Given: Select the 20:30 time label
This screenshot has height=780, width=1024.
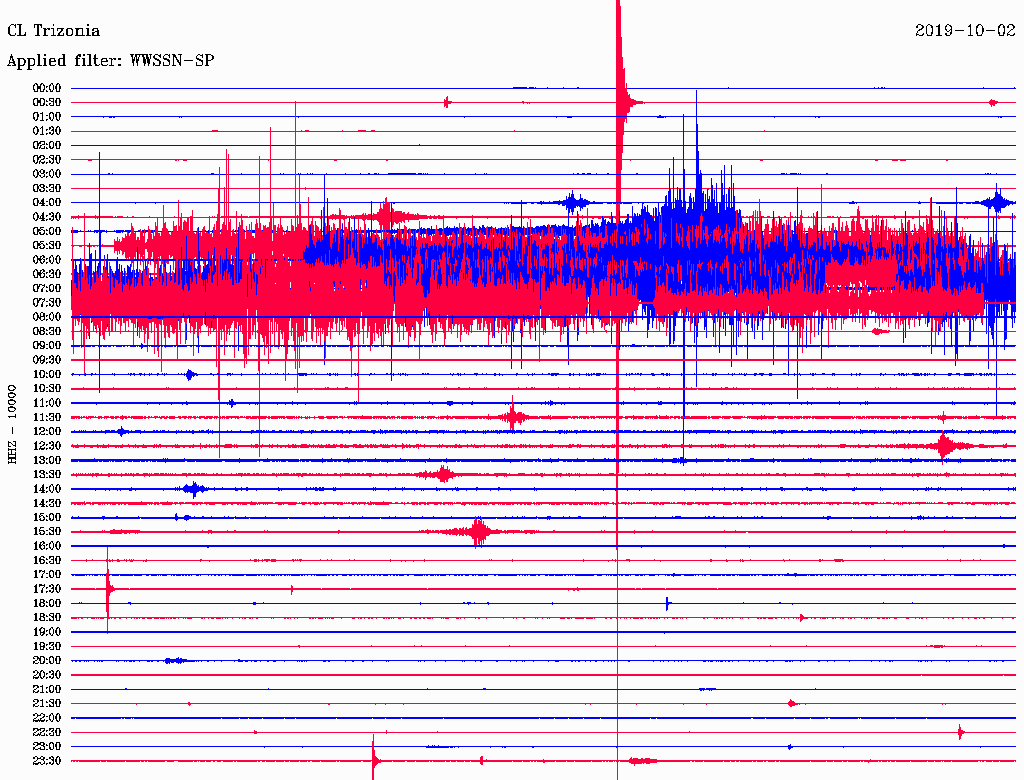Looking at the screenshot, I should point(47,675).
